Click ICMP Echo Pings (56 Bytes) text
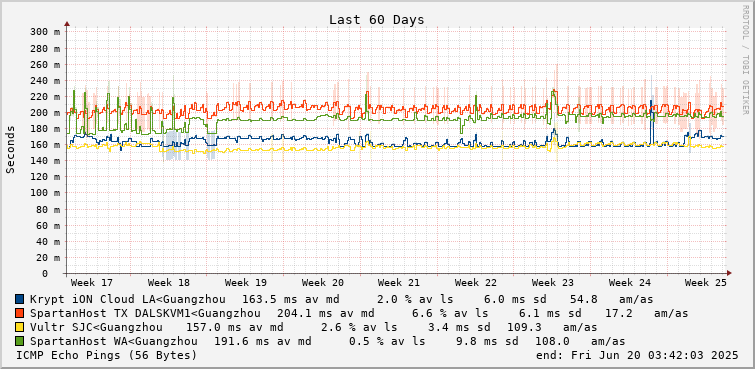 [106, 356]
